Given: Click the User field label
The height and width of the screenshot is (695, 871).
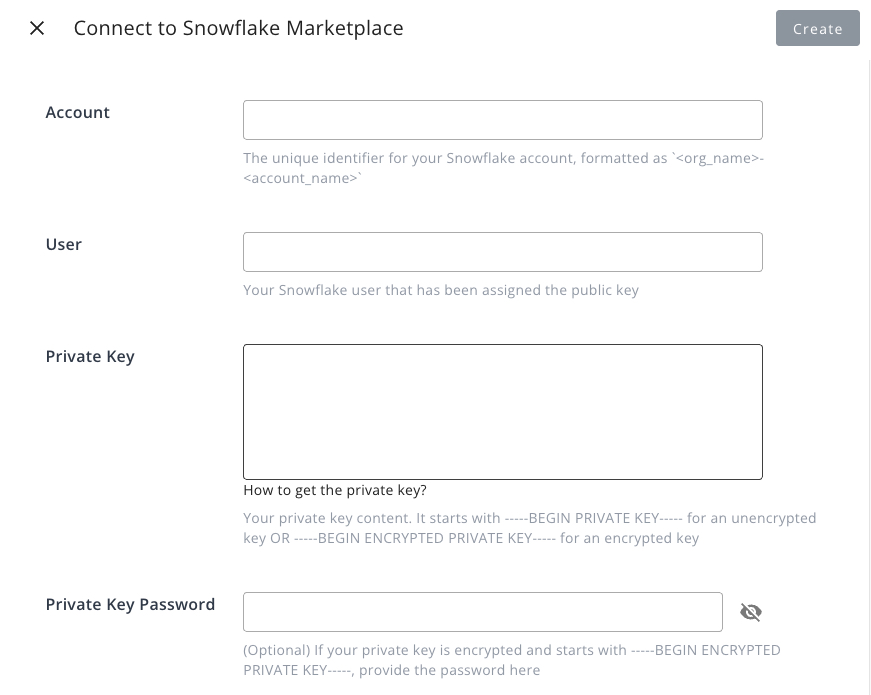Looking at the screenshot, I should coord(64,245).
